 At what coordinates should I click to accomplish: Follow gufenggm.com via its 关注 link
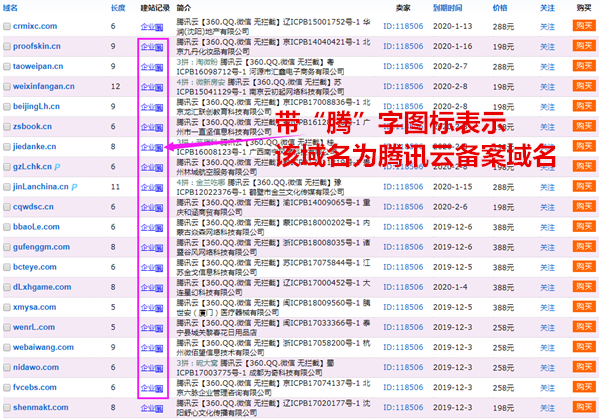[547, 248]
